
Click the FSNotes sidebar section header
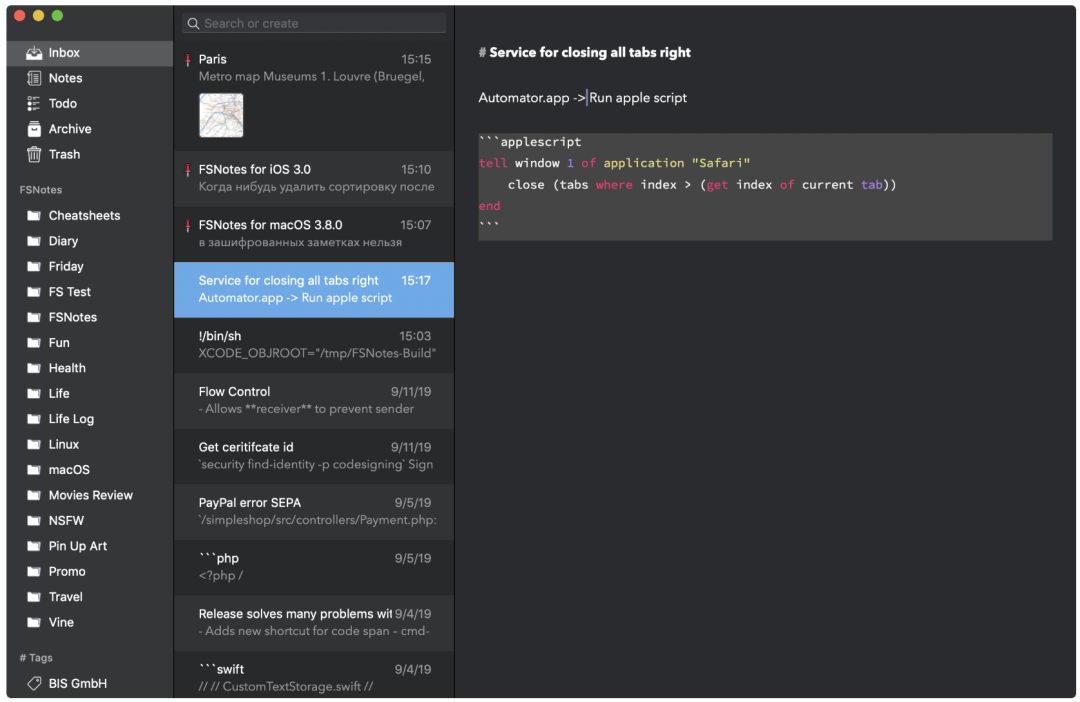[x=41, y=190]
